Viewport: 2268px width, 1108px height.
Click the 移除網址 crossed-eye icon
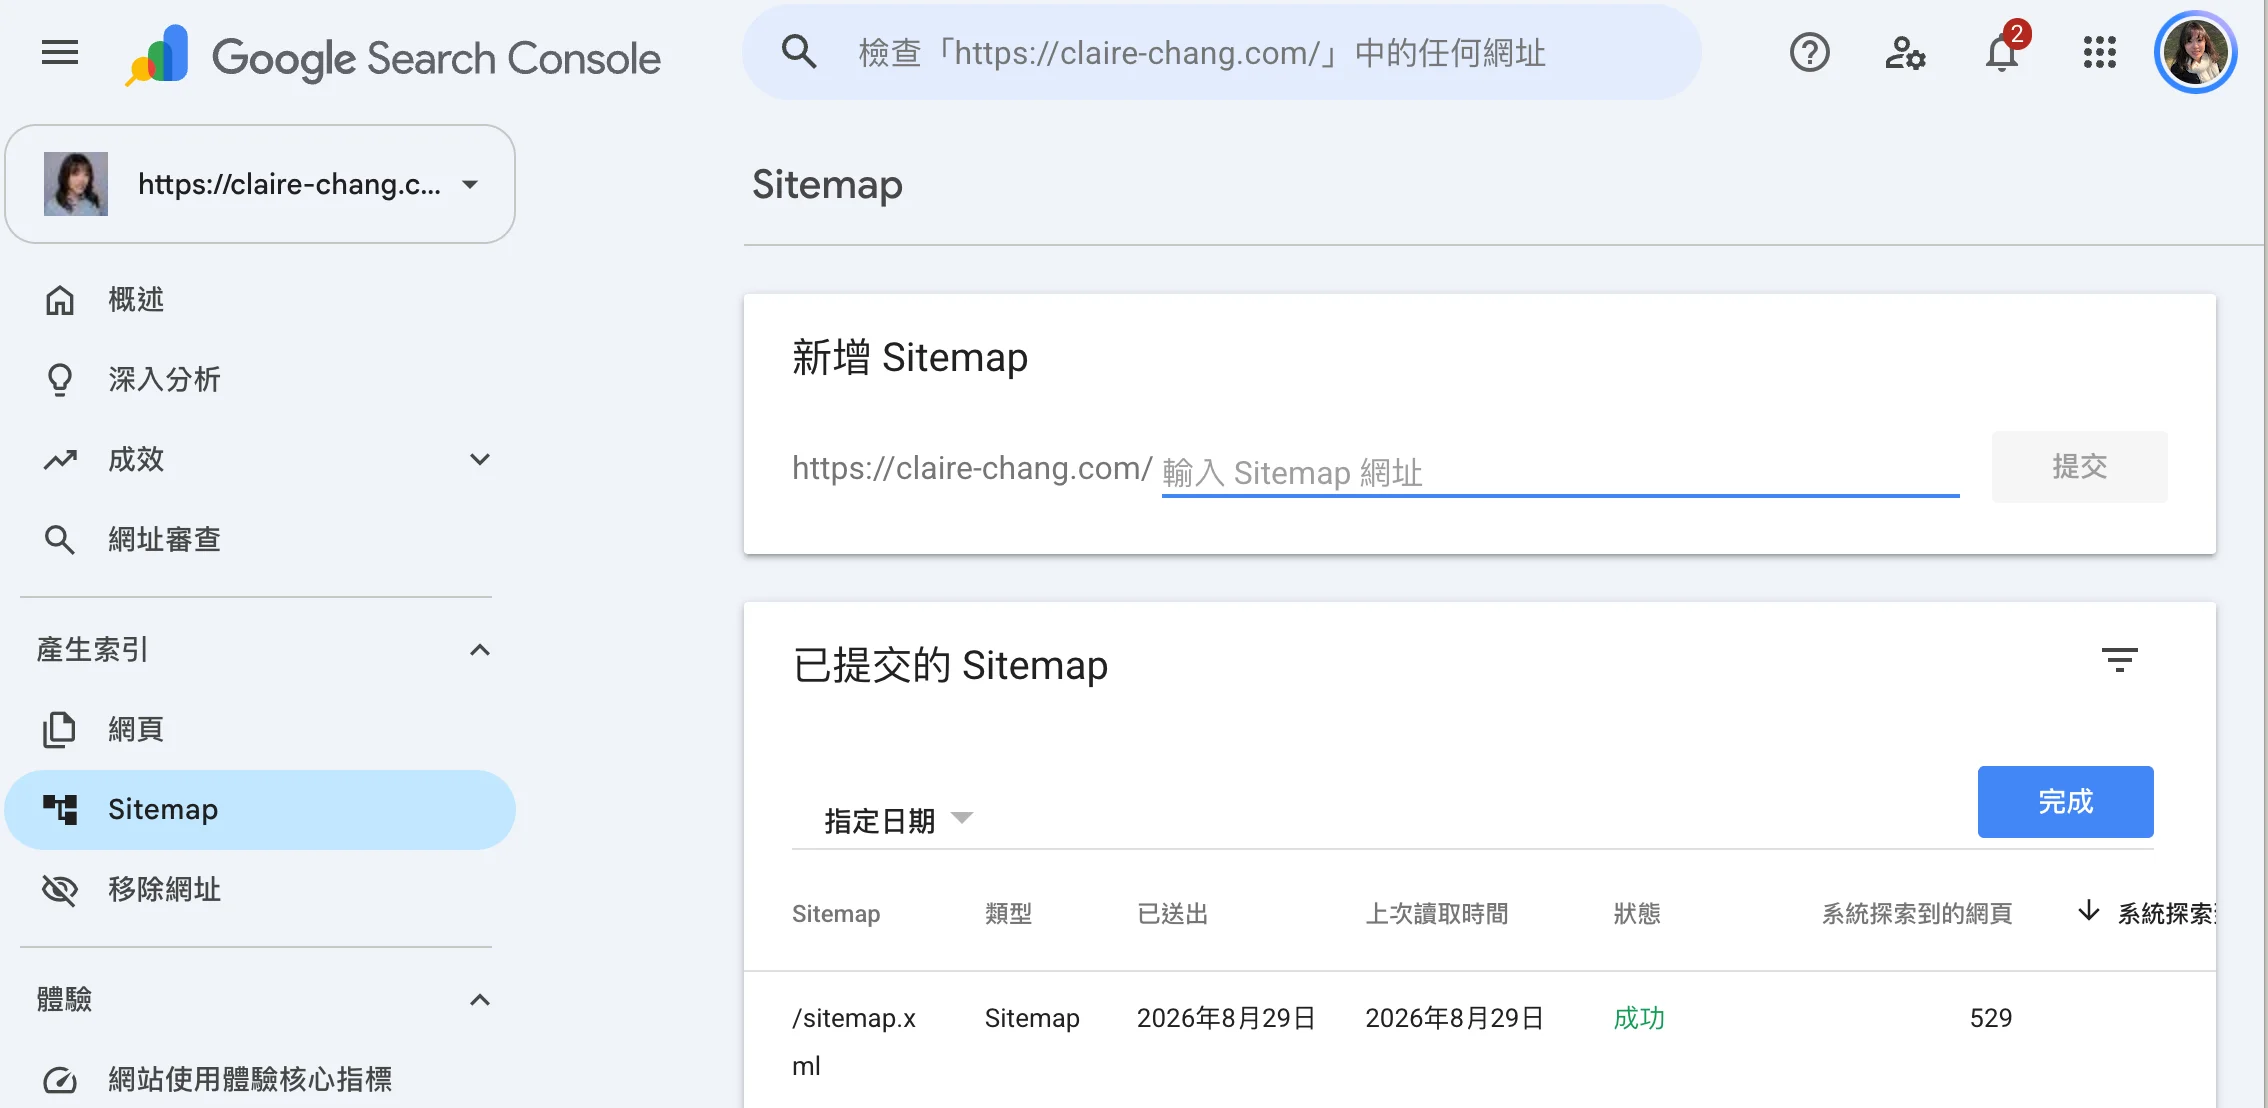pyautogui.click(x=60, y=890)
